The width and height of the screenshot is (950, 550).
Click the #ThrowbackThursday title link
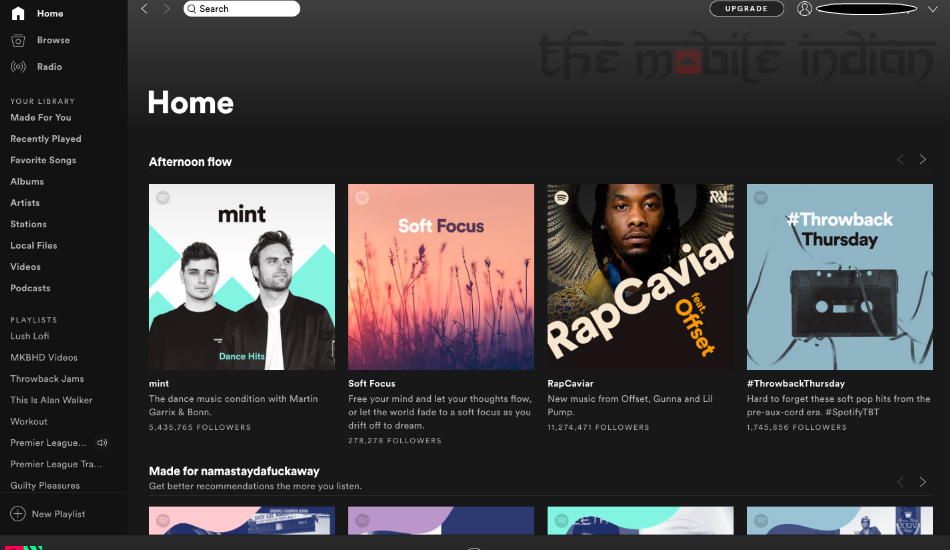coord(796,383)
